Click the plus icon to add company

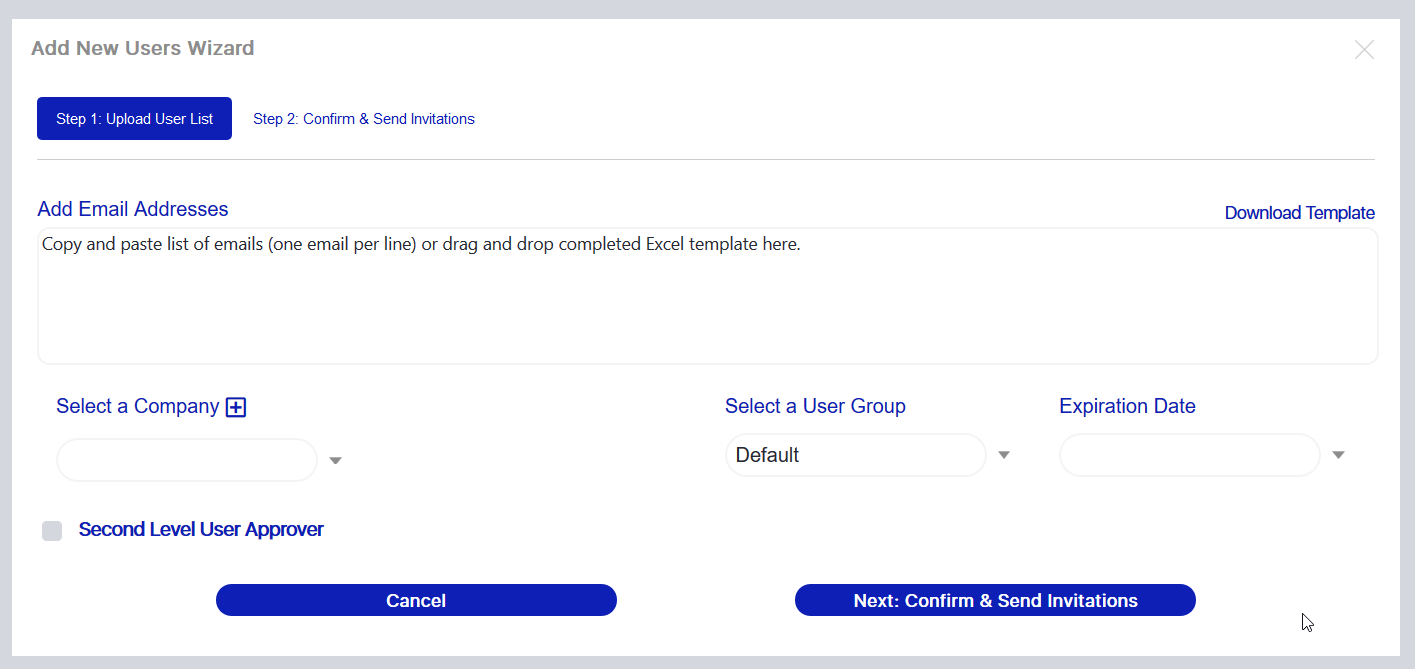[x=236, y=407]
